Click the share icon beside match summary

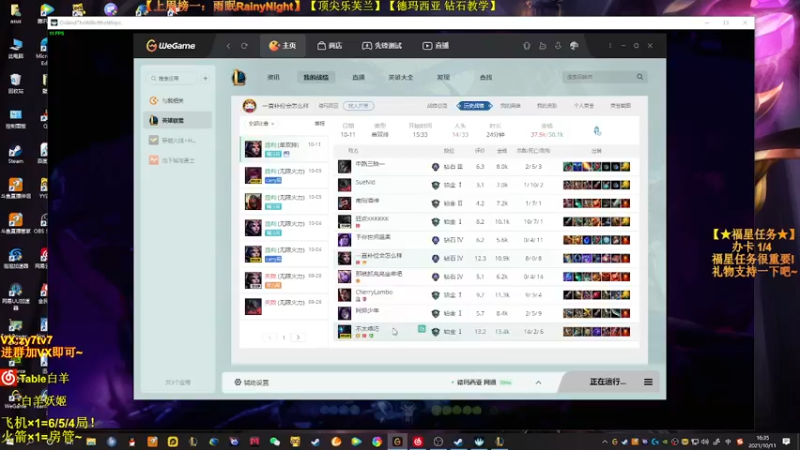[597, 131]
